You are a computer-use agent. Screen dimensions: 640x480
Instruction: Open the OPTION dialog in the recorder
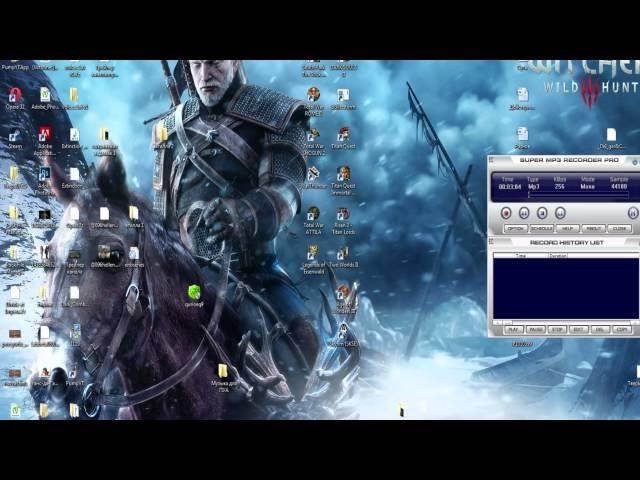pyautogui.click(x=516, y=229)
